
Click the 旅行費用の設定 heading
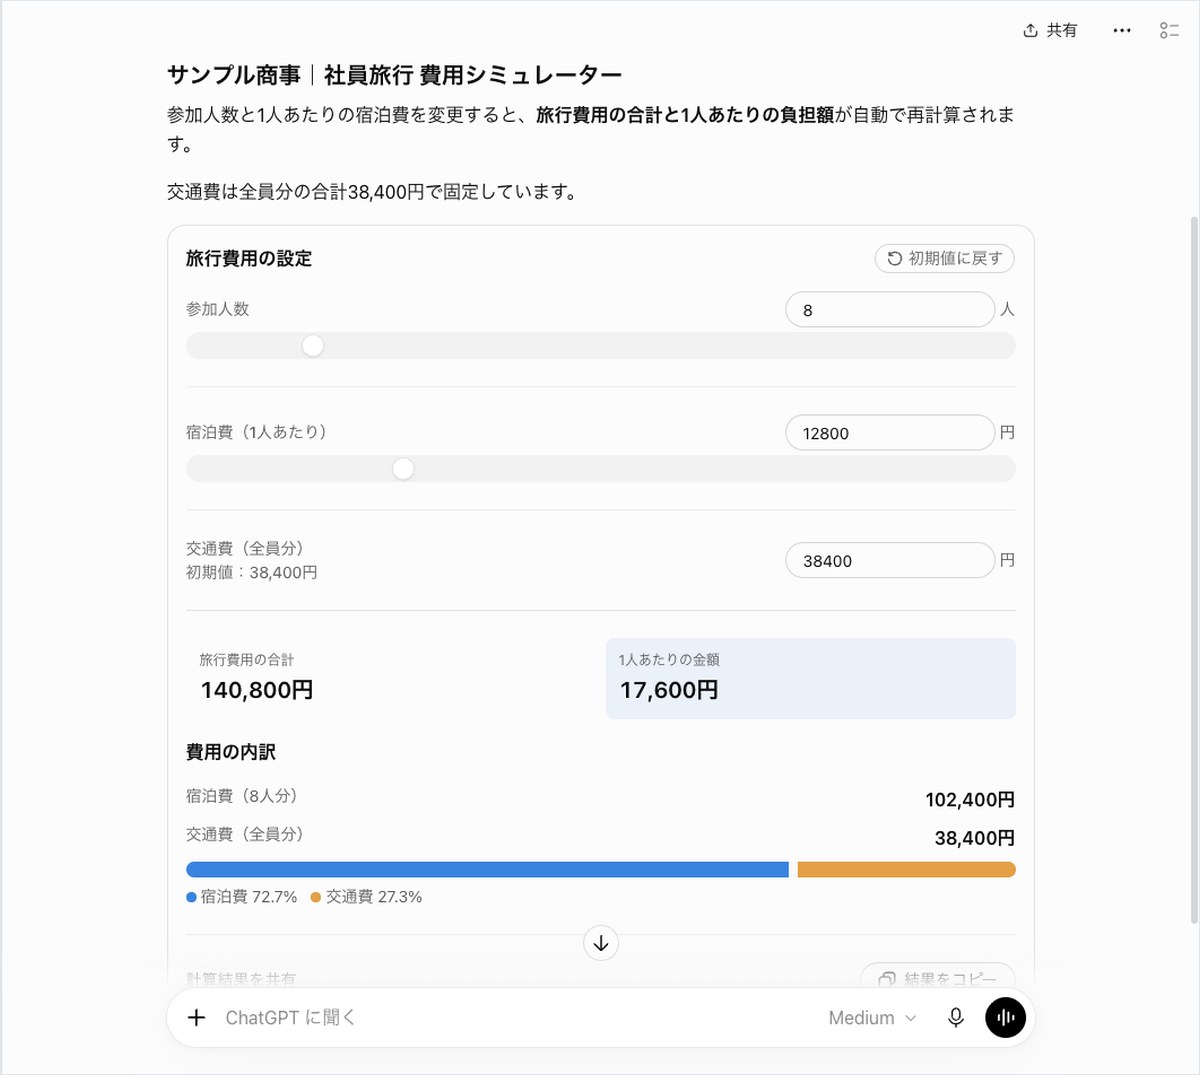pyautogui.click(x=249, y=258)
